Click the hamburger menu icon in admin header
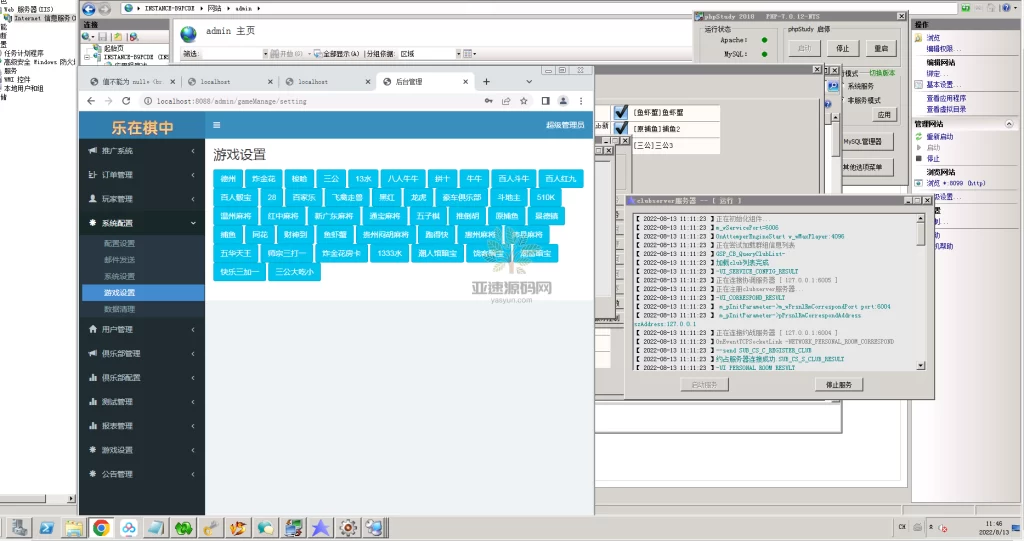The width and height of the screenshot is (1024, 541). coord(216,126)
